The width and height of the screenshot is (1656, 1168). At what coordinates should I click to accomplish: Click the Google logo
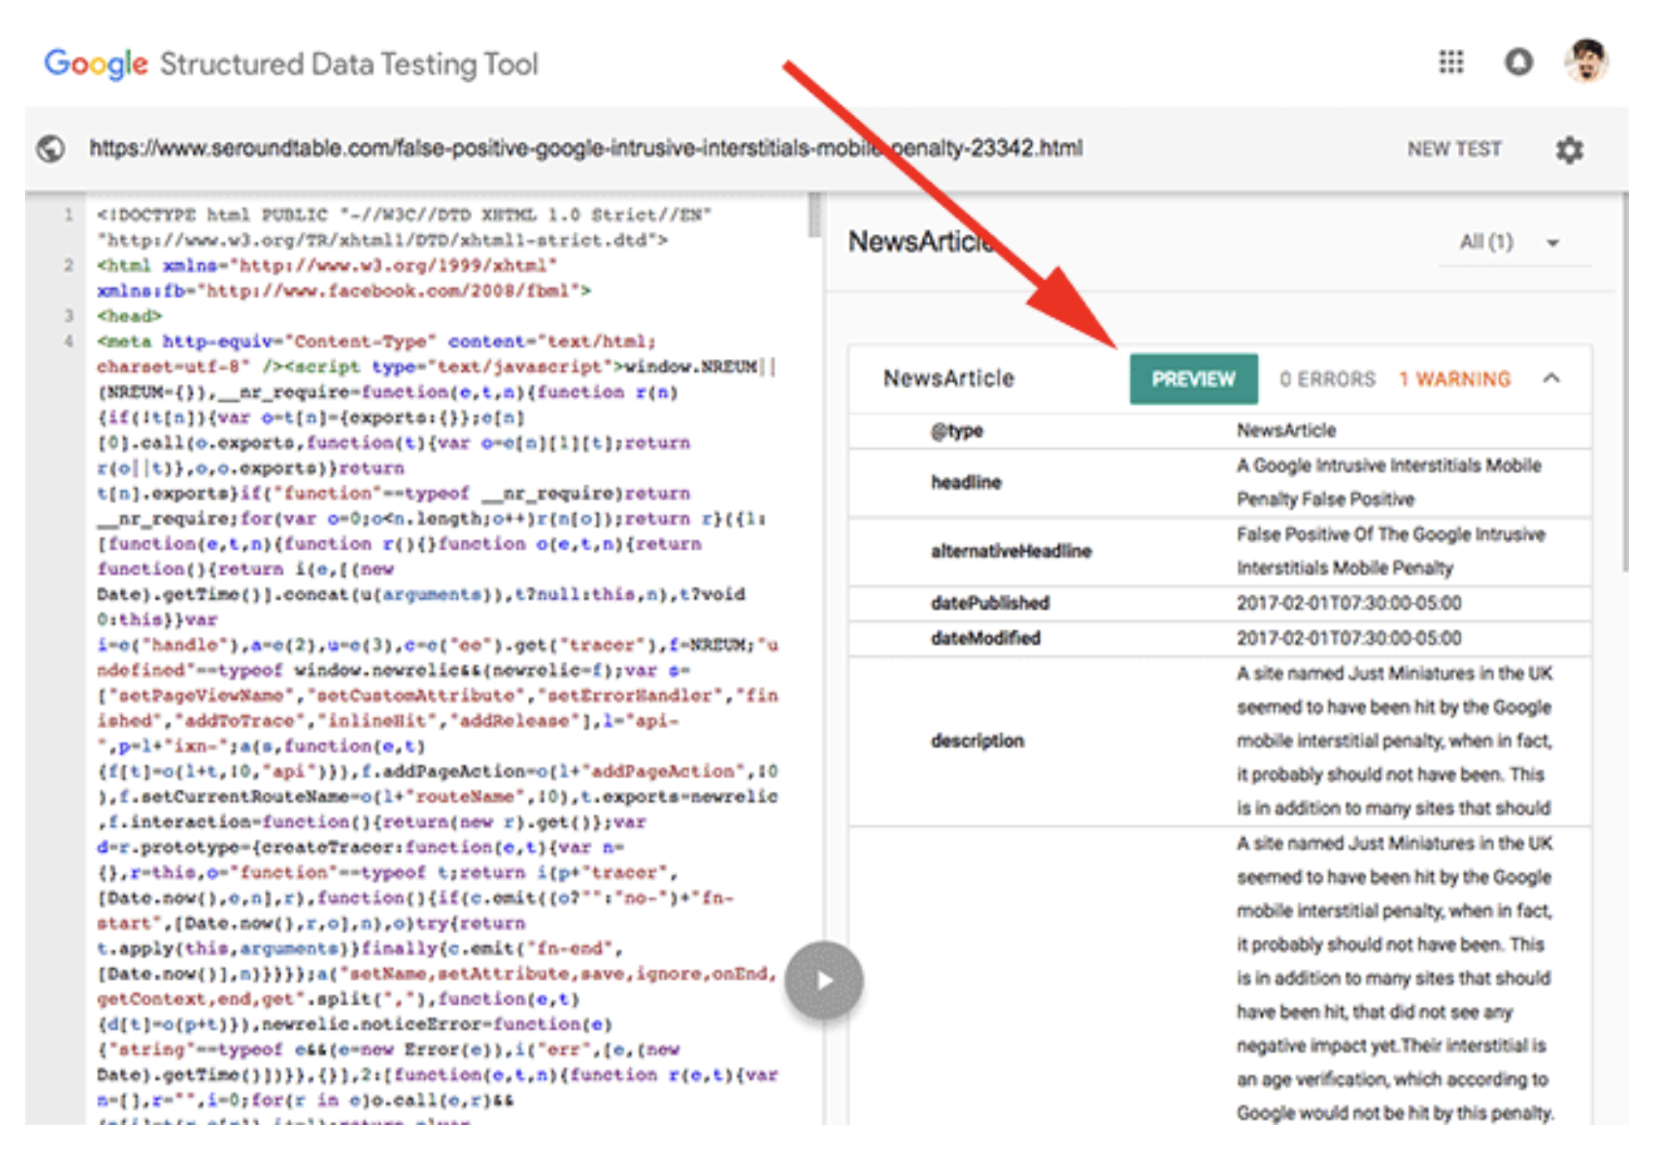(96, 64)
